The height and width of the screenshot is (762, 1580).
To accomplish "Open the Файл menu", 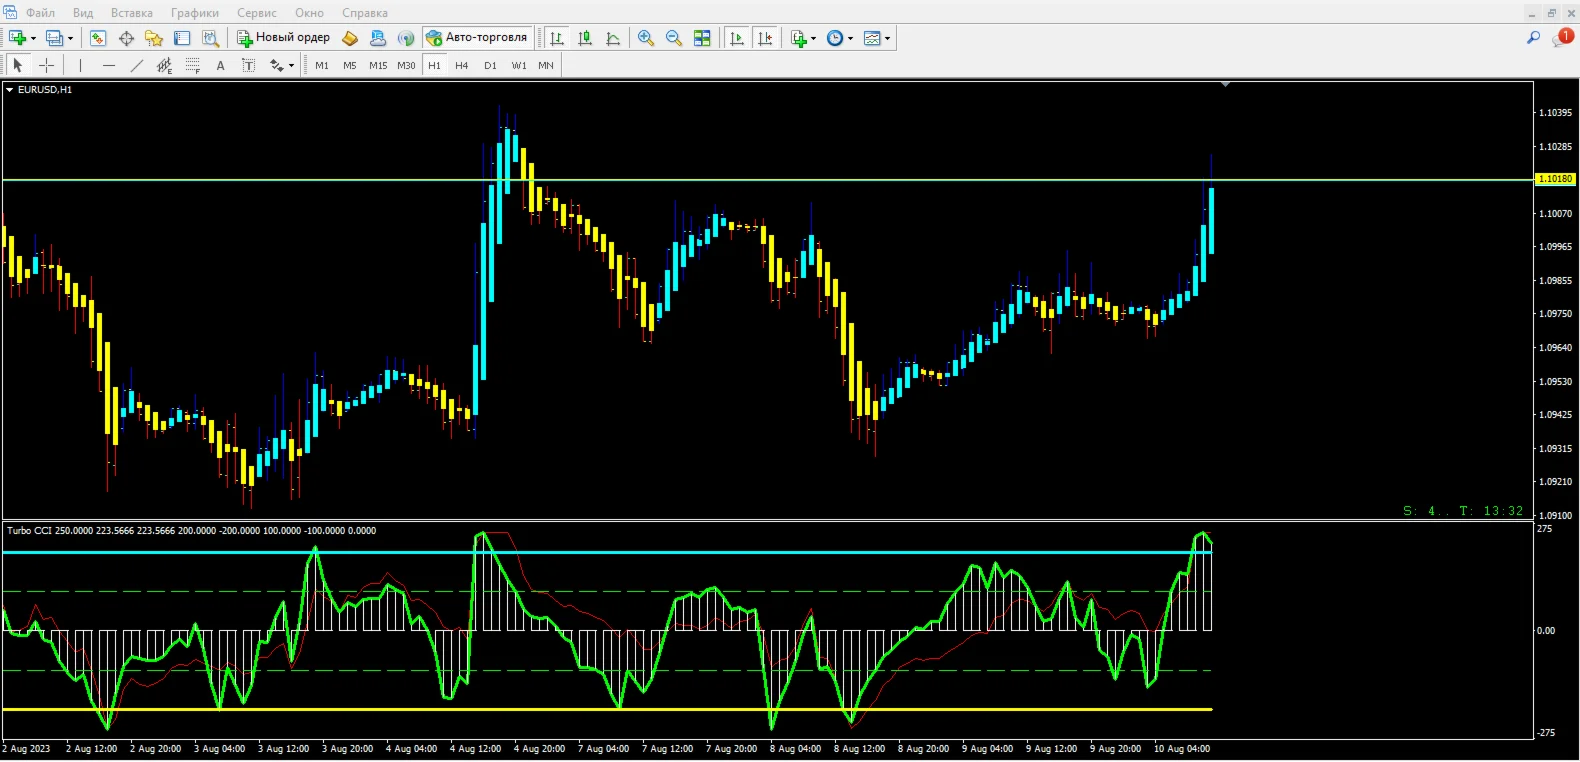I will click(40, 13).
